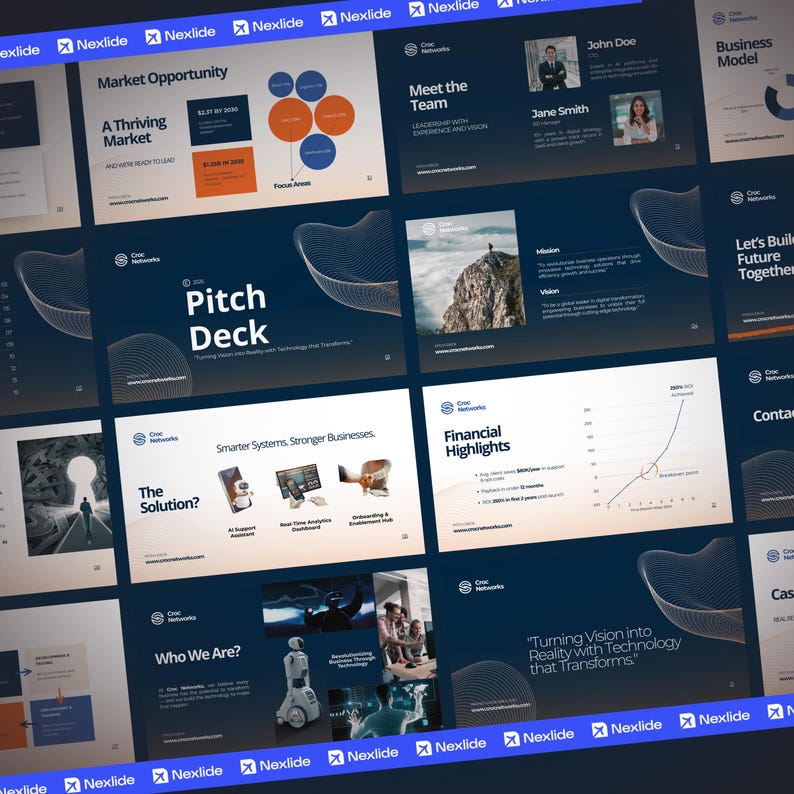Click www.crocnetworks.com on Pitch Deck slide
794x794 pixels.
click(156, 380)
